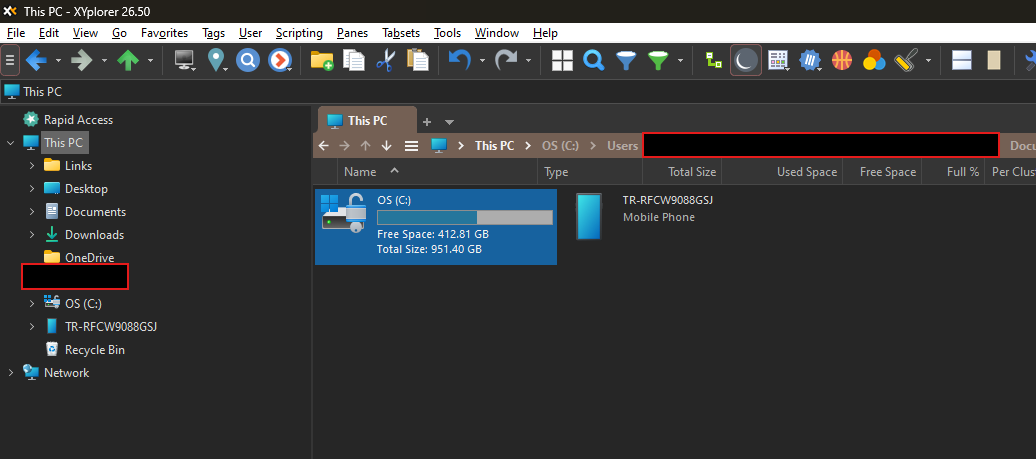
Task: Click the Hotlist map pin icon
Action: [215, 60]
